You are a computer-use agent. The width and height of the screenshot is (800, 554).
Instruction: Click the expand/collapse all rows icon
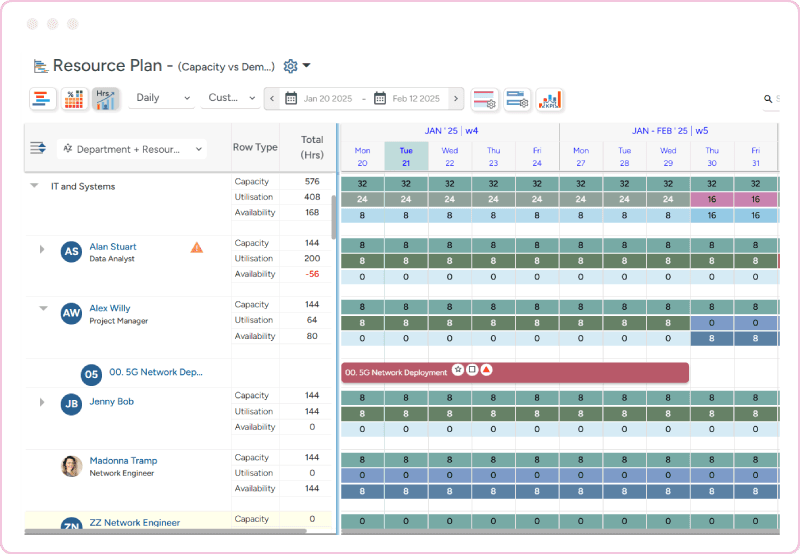pyautogui.click(x=38, y=148)
